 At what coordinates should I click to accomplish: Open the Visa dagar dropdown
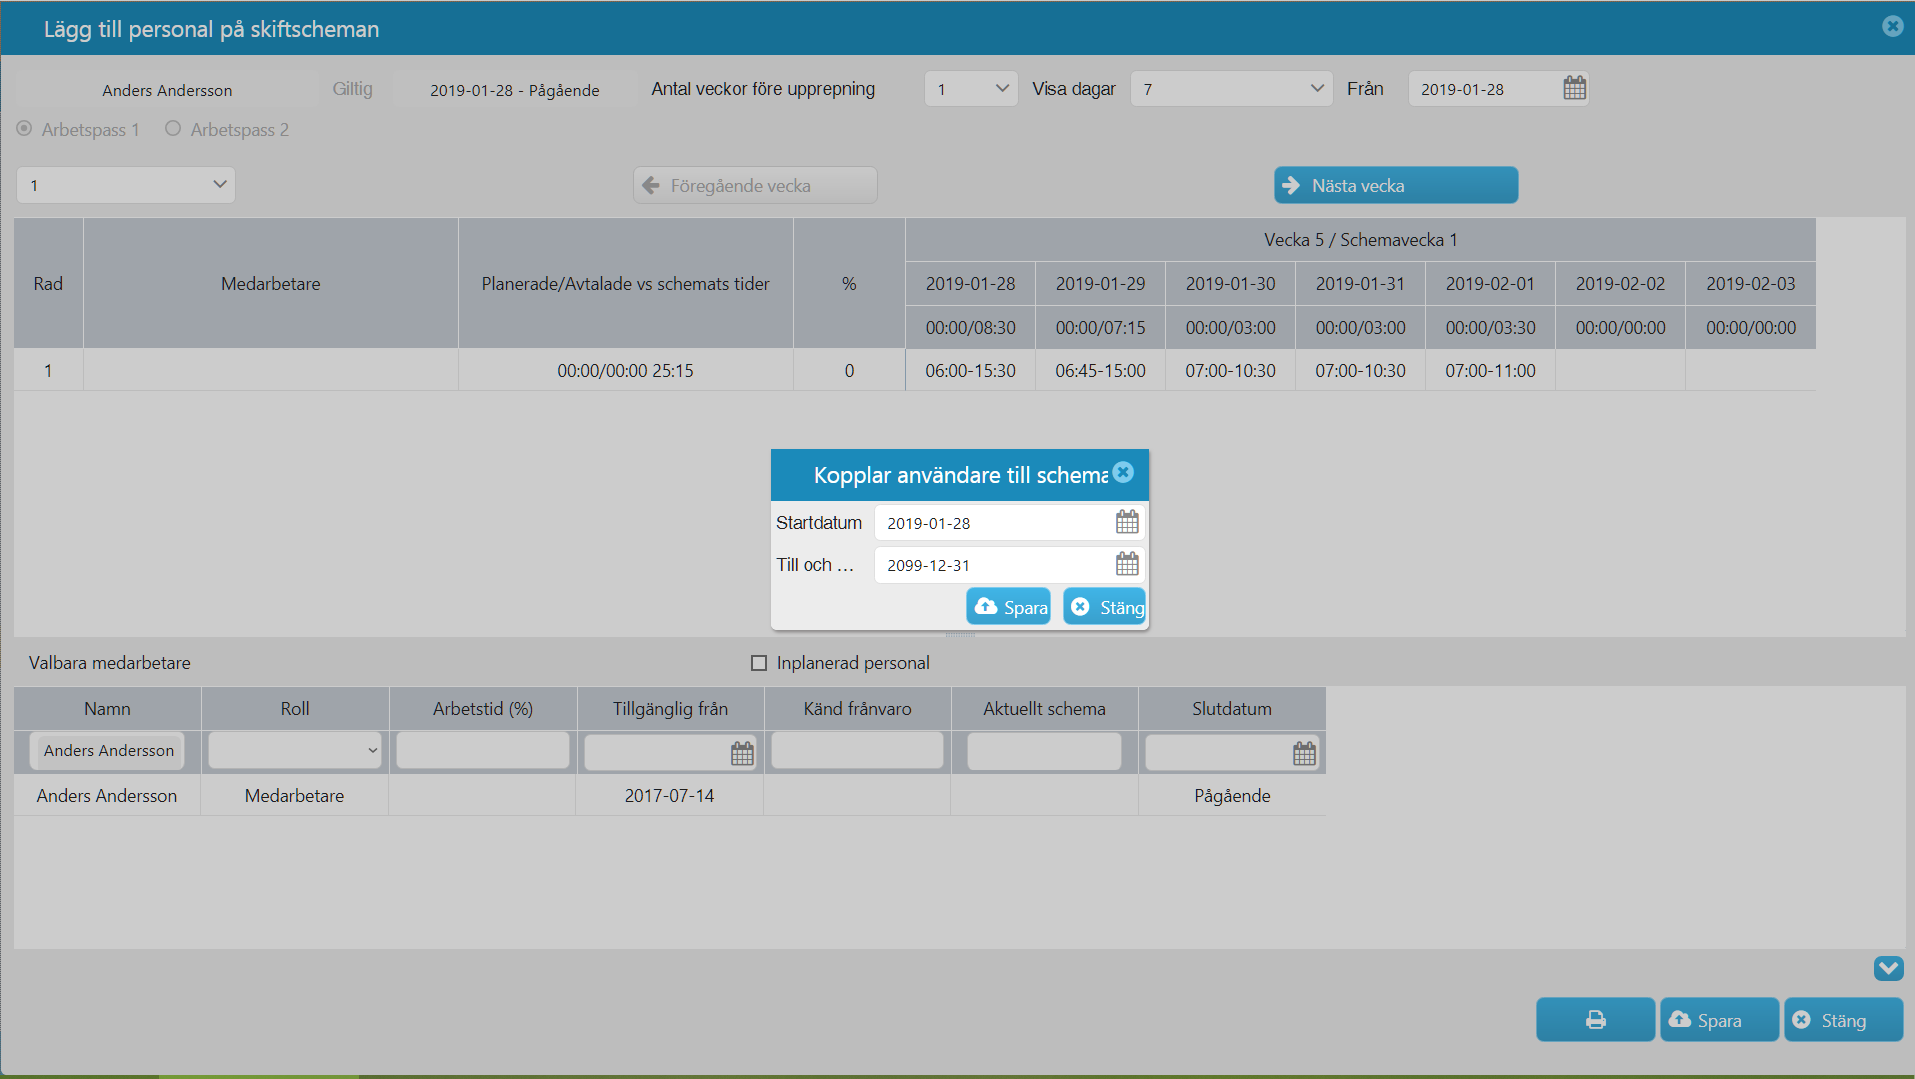coord(1231,89)
